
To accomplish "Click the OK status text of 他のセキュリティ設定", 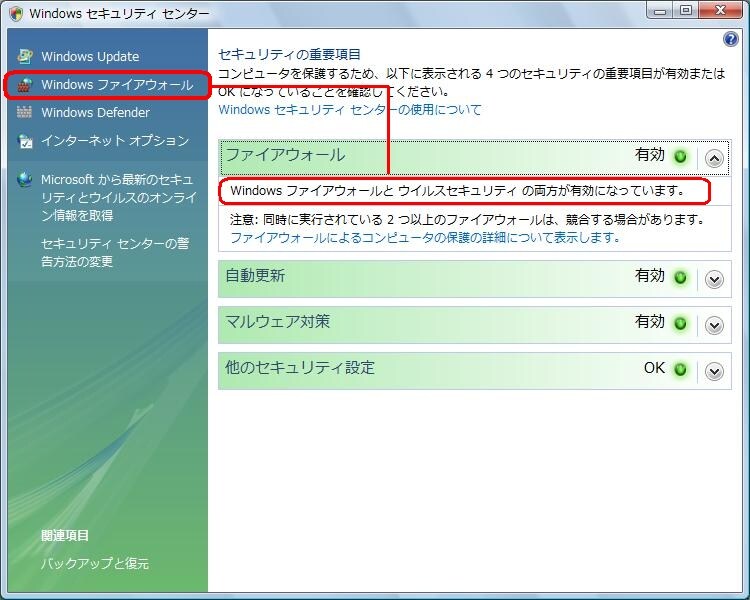I will click(x=654, y=367).
